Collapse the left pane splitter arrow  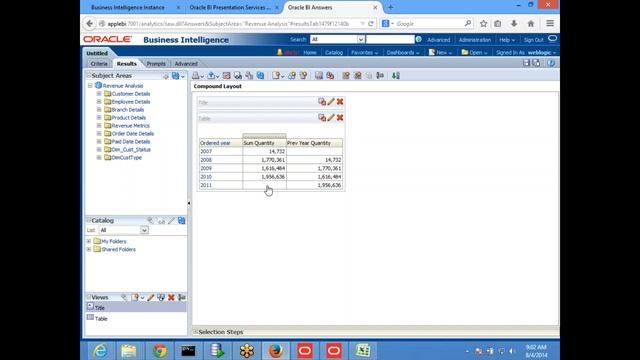coord(189,203)
